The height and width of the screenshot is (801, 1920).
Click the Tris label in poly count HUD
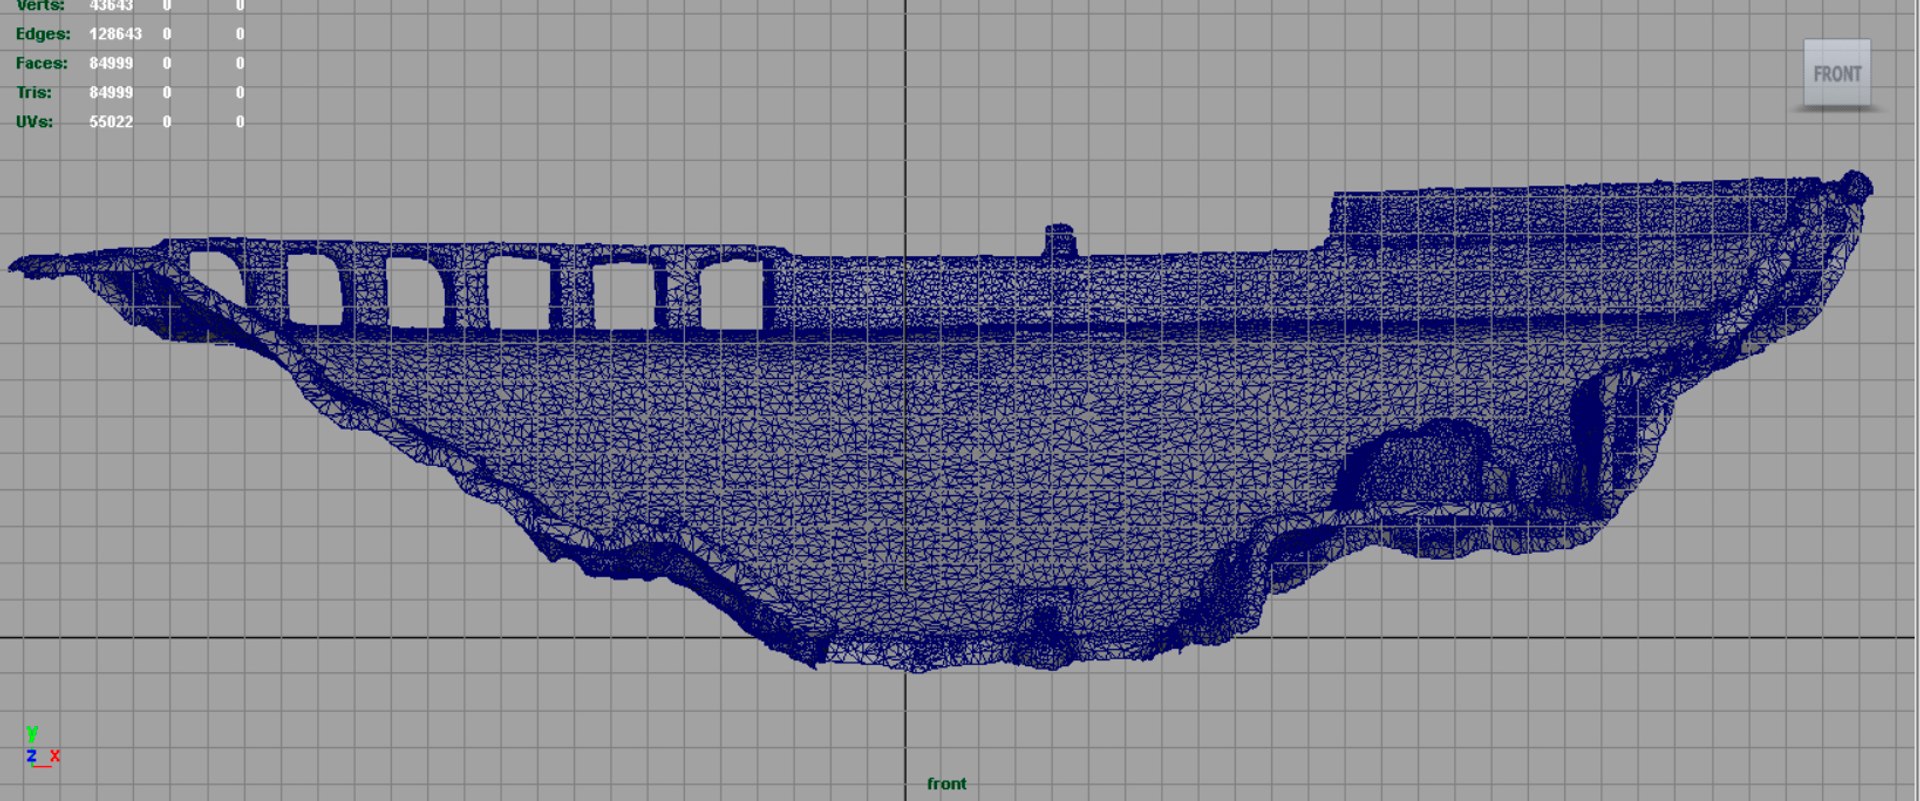tap(34, 92)
